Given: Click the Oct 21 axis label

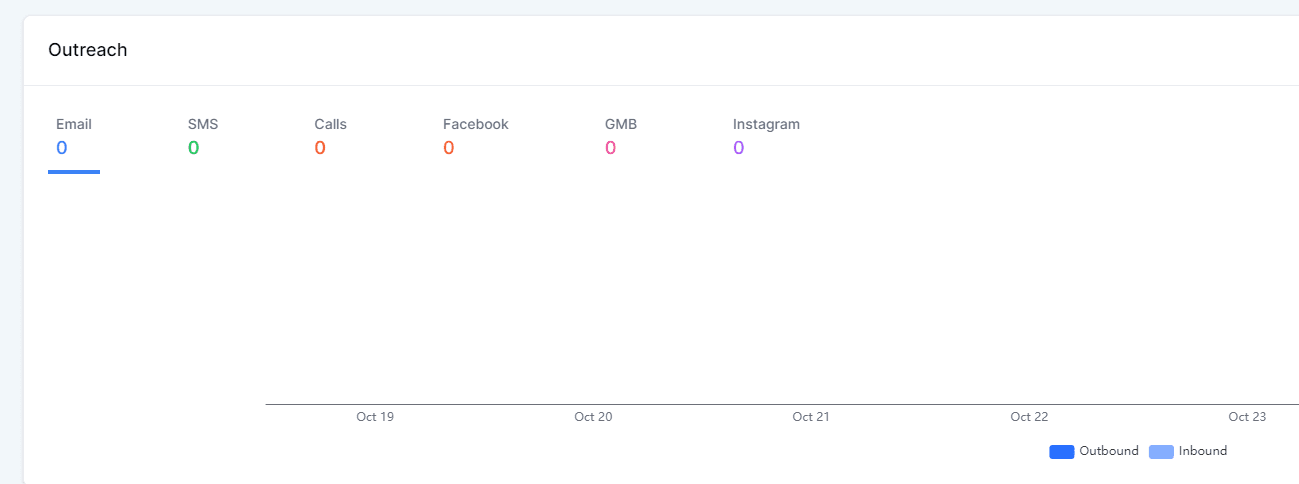Looking at the screenshot, I should click(811, 417).
